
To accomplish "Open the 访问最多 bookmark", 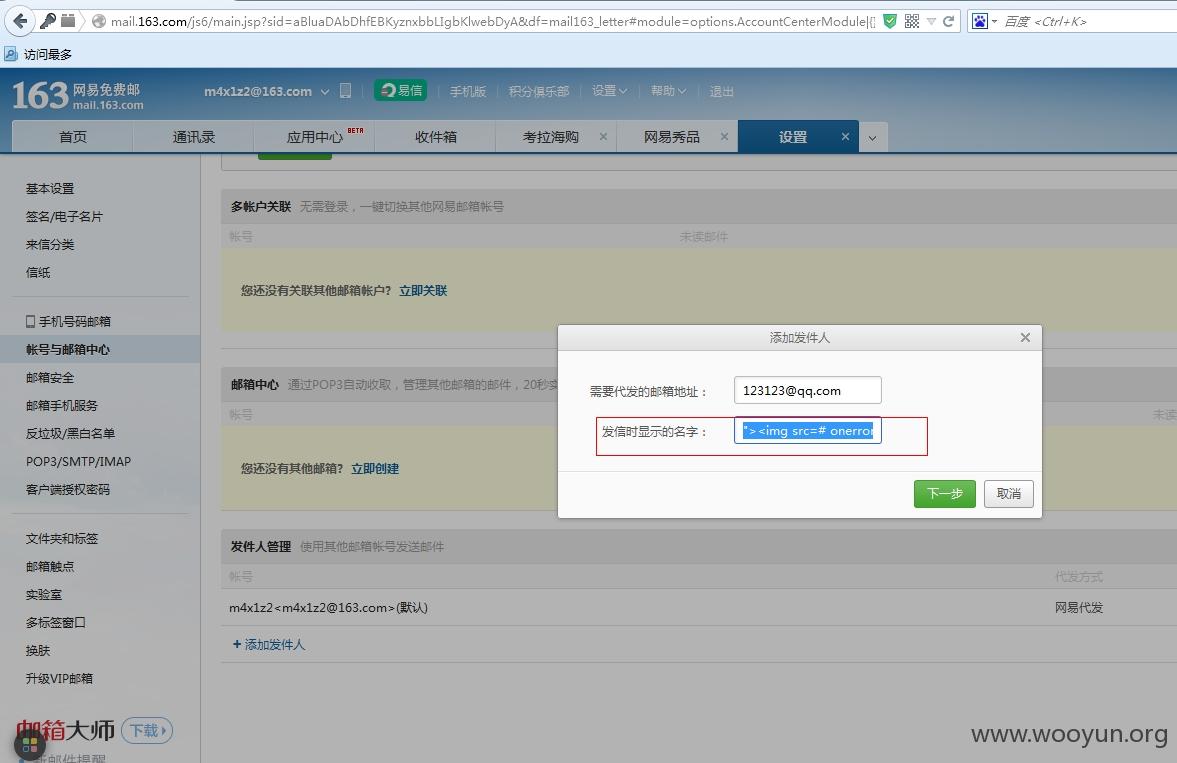I will 38,54.
